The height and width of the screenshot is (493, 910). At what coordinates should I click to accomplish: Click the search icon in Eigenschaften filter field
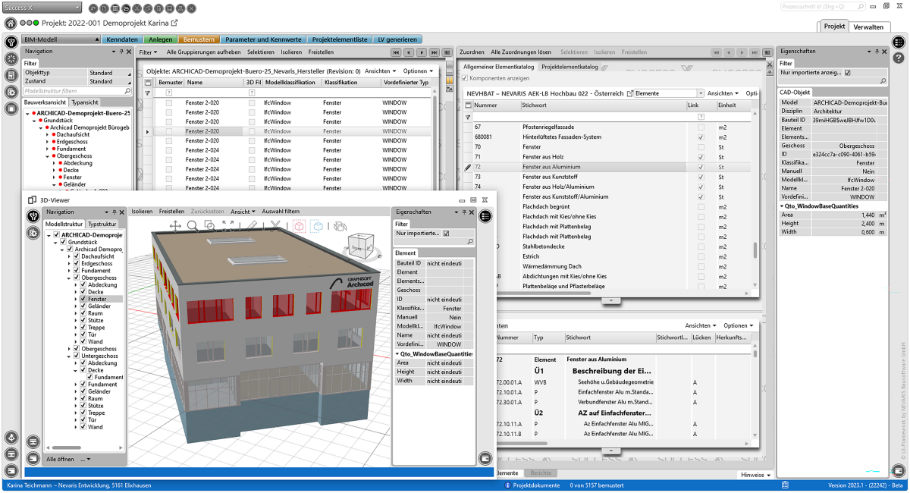pyautogui.click(x=883, y=81)
